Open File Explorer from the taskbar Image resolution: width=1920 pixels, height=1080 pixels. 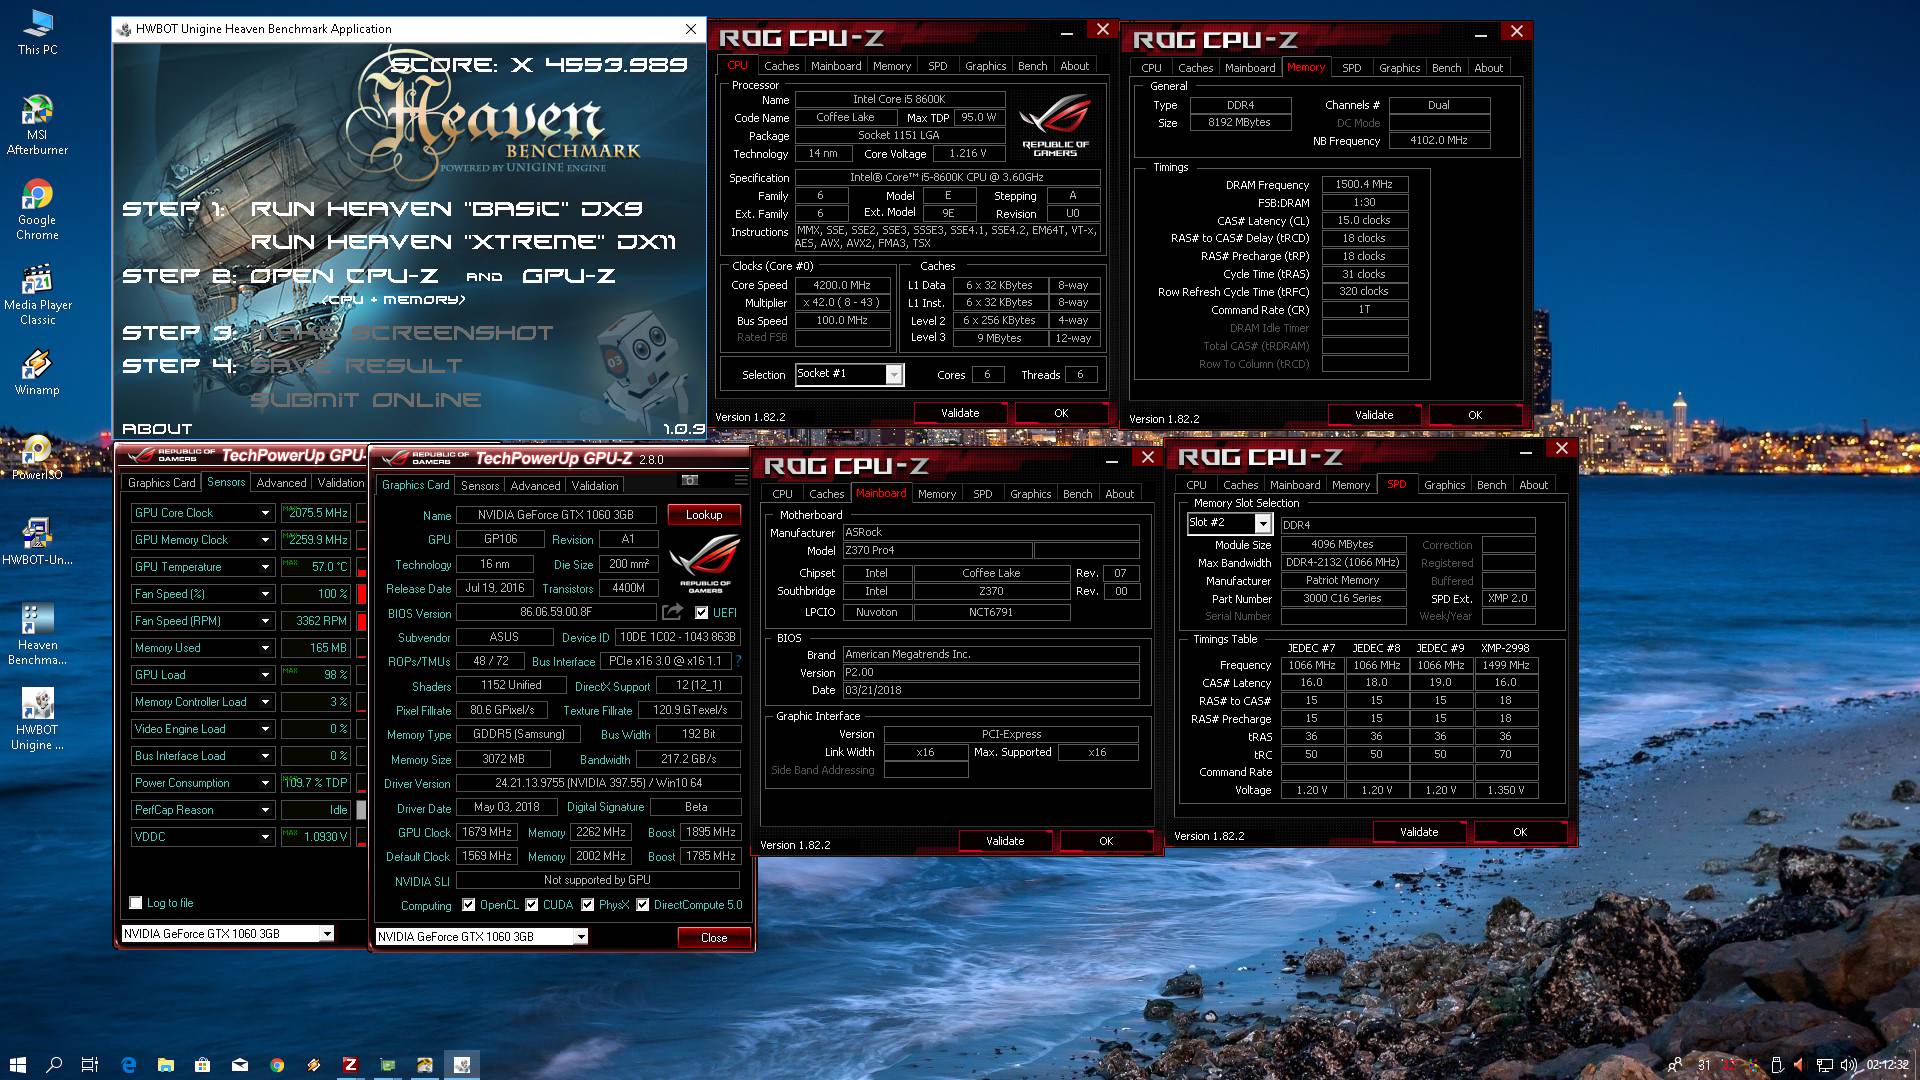165,1065
